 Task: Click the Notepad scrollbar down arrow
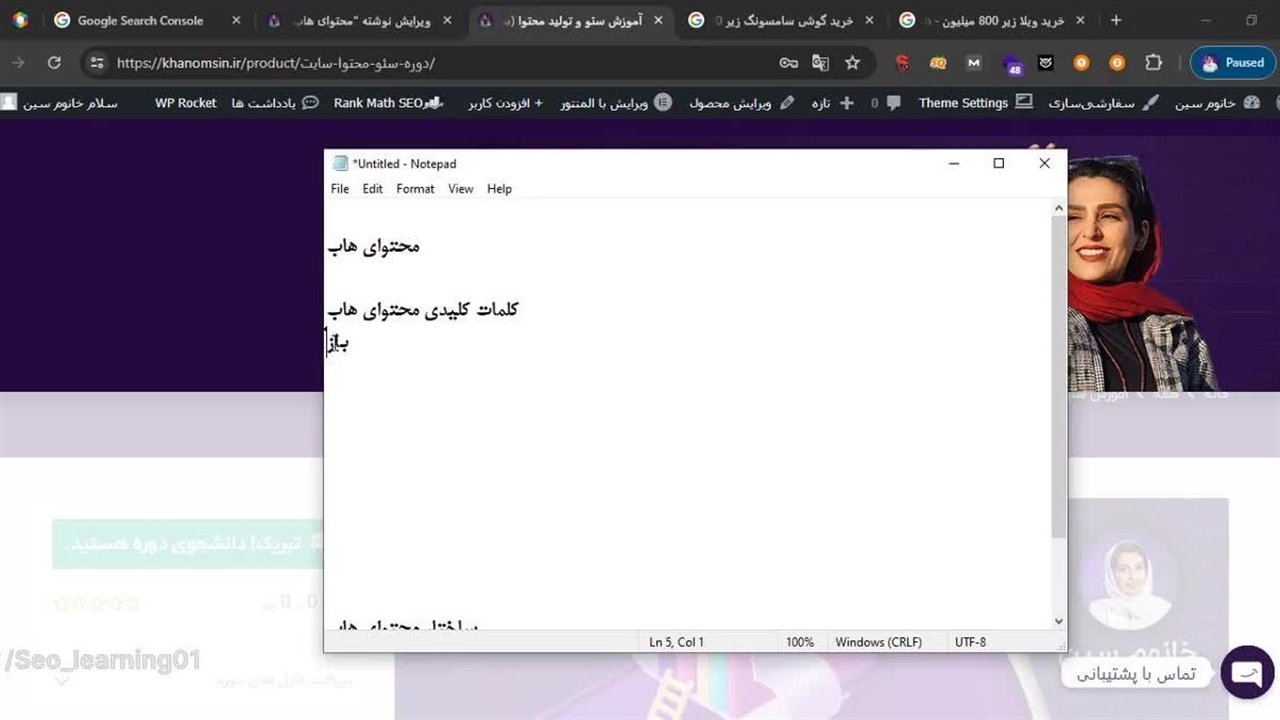(1059, 621)
